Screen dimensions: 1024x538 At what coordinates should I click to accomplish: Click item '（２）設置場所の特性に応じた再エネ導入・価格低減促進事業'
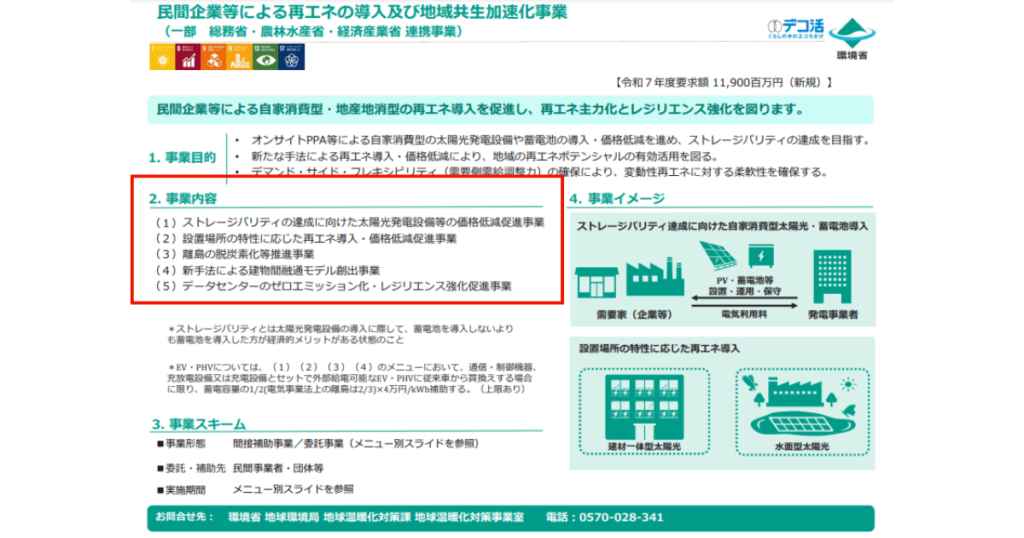(304, 239)
